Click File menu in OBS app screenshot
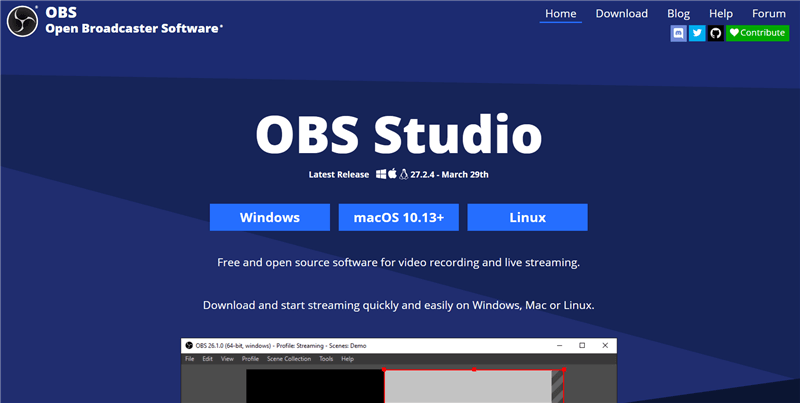Viewport: 800px width, 403px height. (190, 359)
